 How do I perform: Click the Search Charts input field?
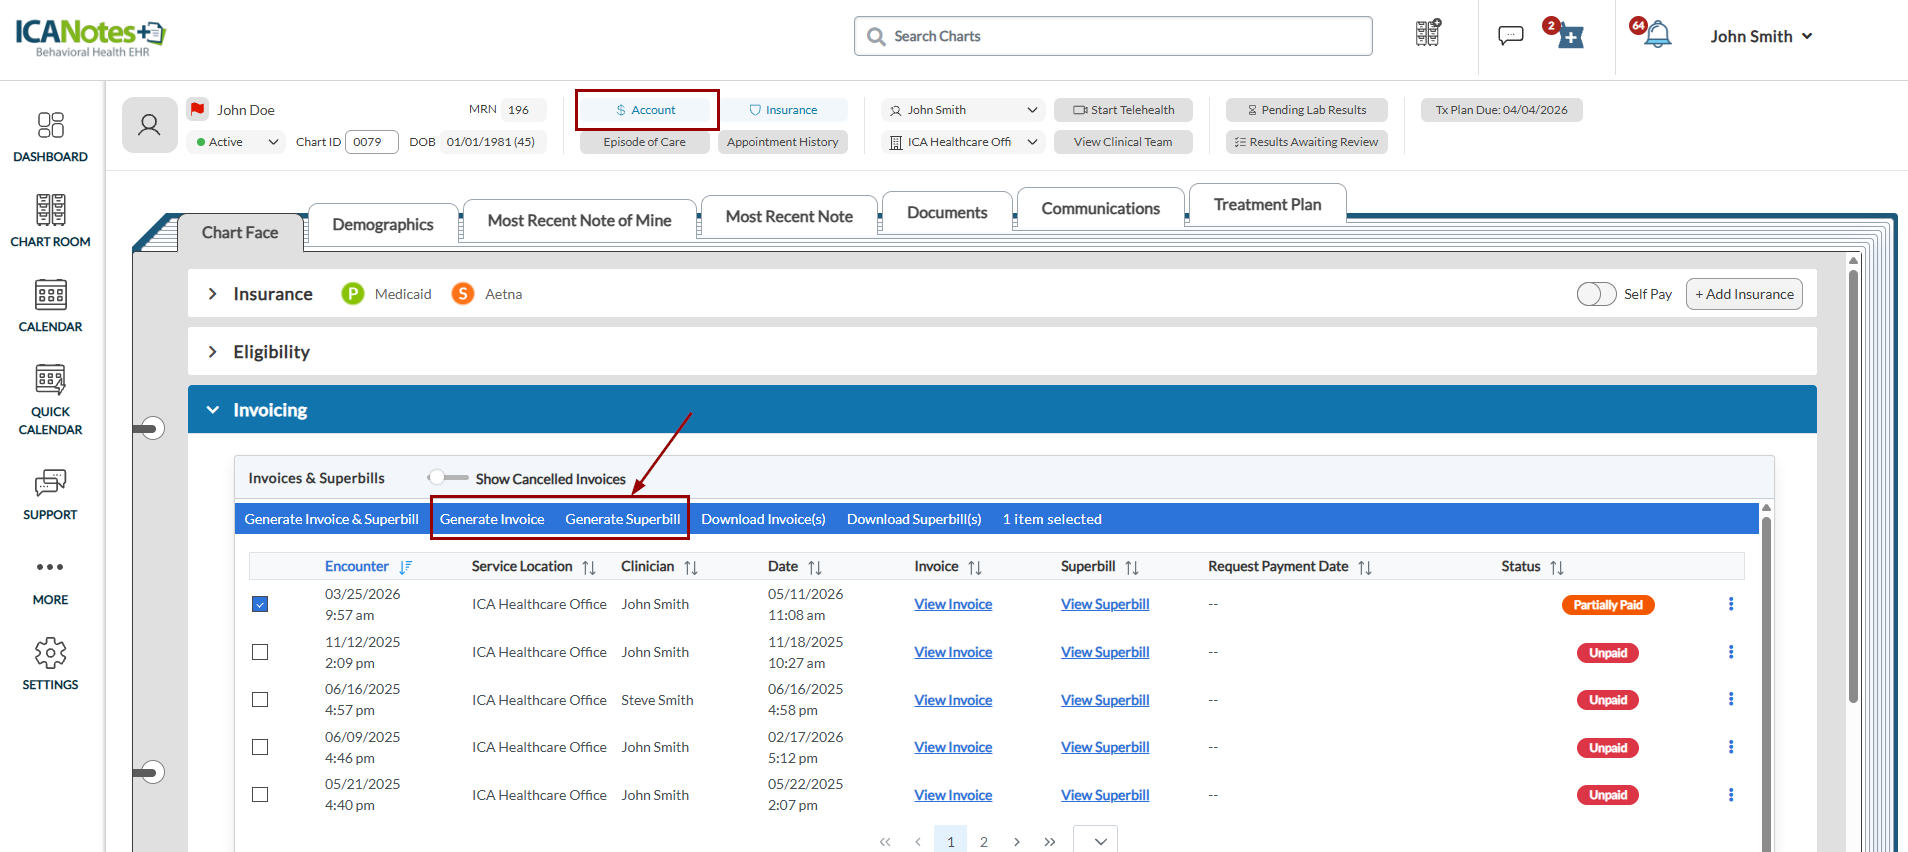(x=1113, y=36)
